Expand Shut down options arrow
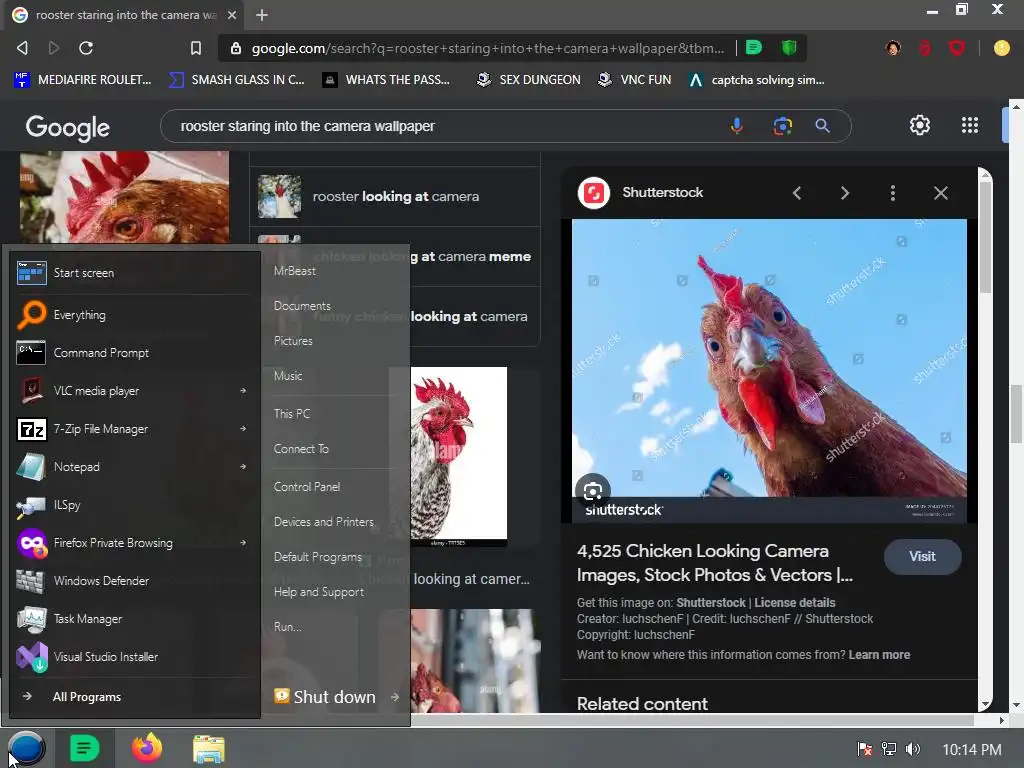Viewport: 1024px width, 768px height. tap(394, 697)
